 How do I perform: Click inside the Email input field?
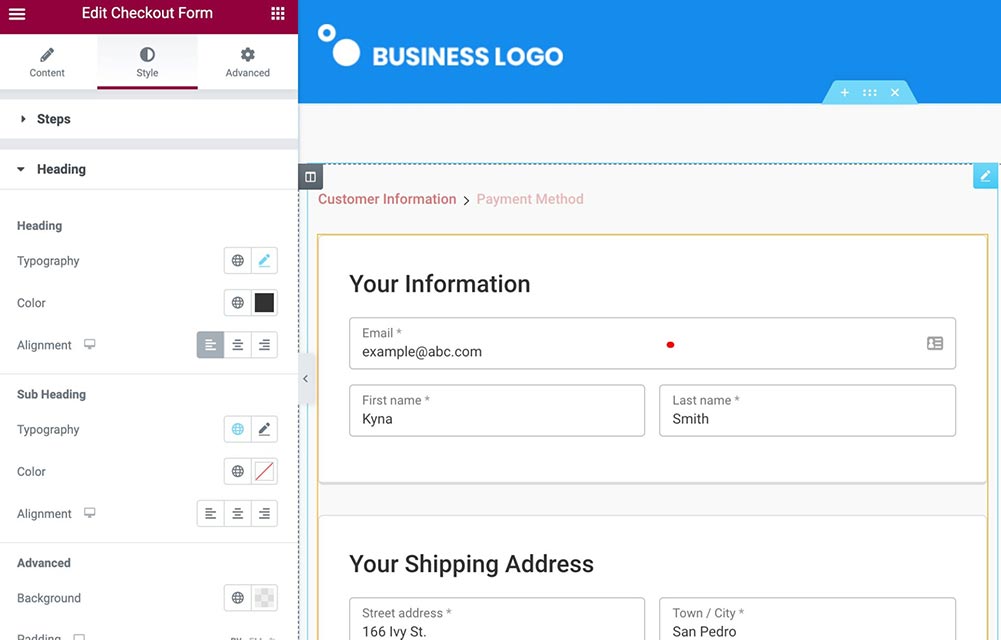(x=500, y=352)
